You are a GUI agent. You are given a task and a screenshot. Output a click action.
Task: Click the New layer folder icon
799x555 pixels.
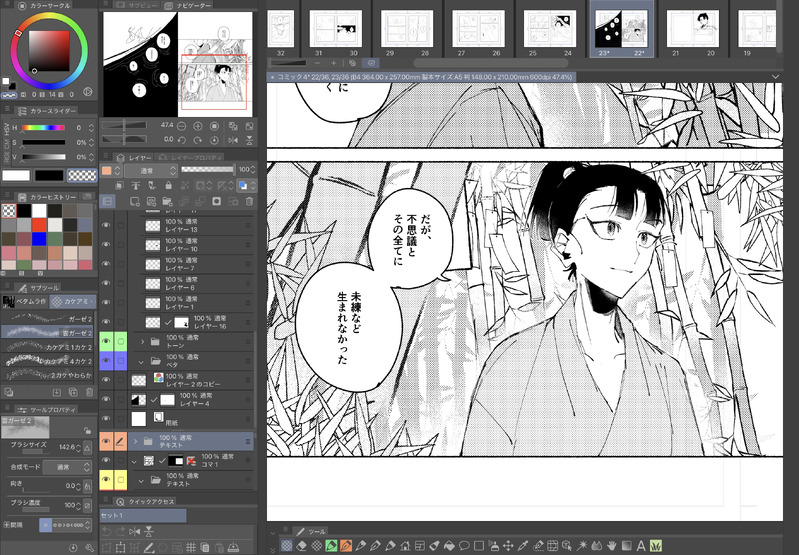[x=167, y=201]
